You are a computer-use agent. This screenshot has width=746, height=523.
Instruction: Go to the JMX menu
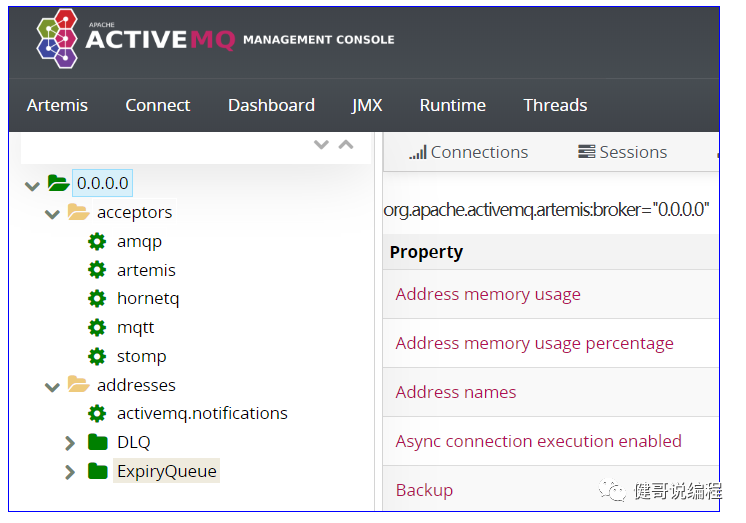pyautogui.click(x=367, y=105)
